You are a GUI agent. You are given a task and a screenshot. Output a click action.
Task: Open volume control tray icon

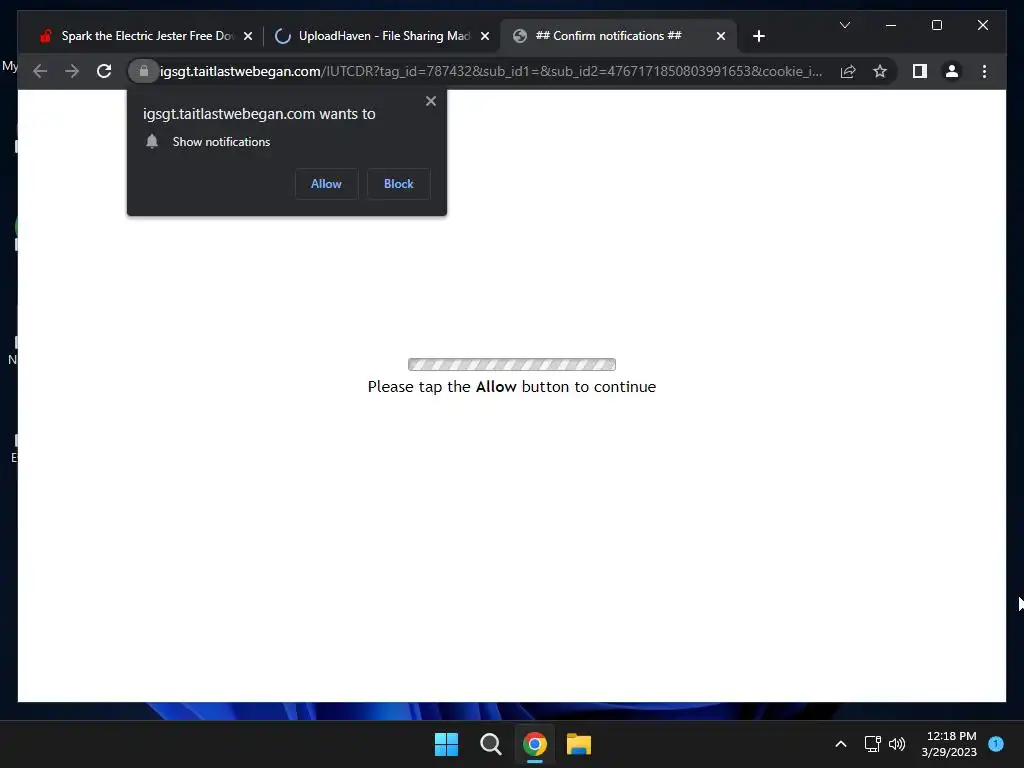[x=897, y=744]
